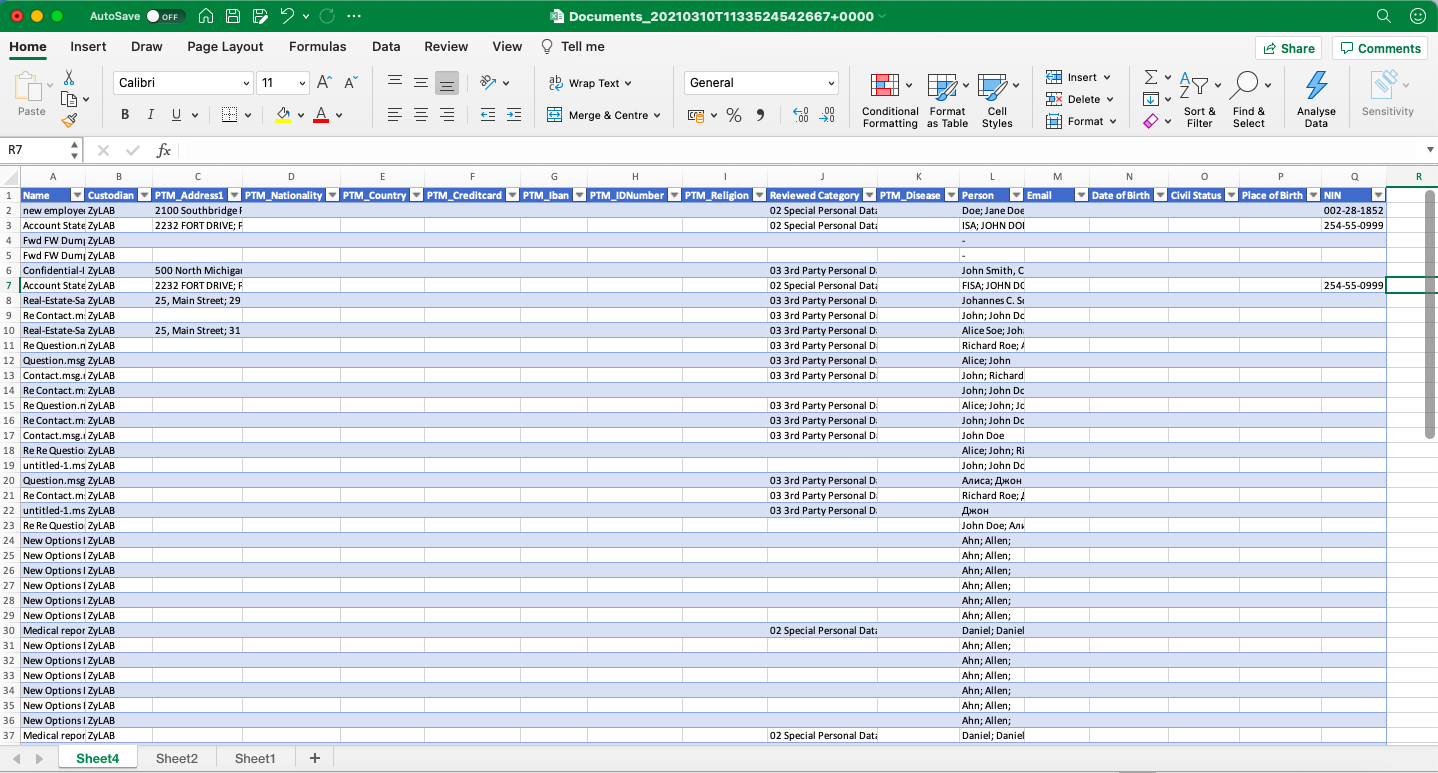Screen dimensions: 1438x773
Task: Switch to the Formulas tab
Action: 317,46
